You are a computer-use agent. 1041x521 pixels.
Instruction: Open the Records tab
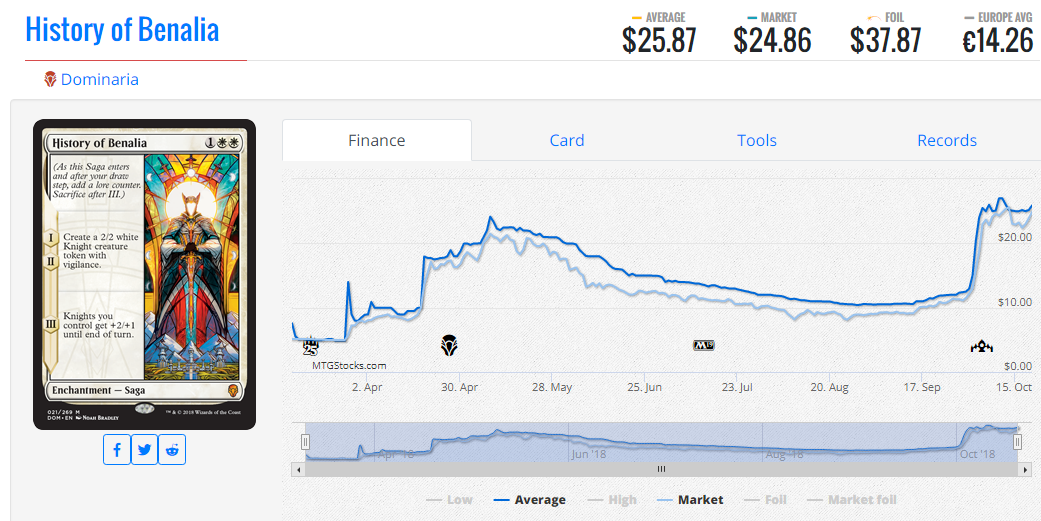(x=946, y=141)
